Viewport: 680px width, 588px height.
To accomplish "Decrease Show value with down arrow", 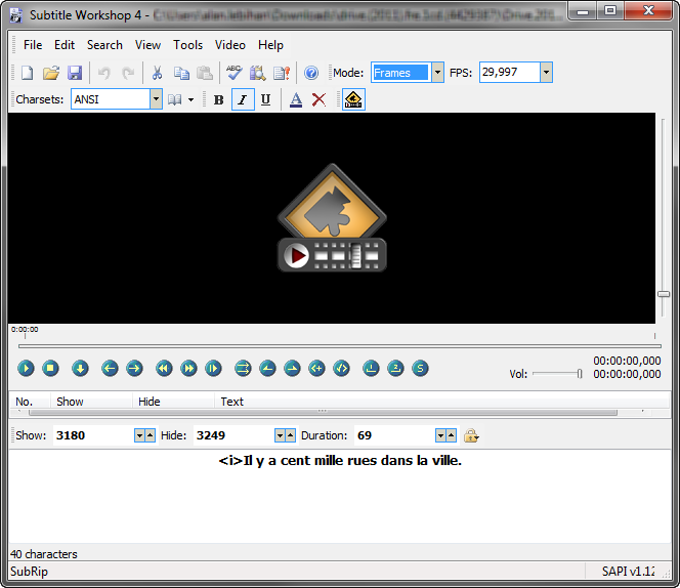I will coord(140,435).
